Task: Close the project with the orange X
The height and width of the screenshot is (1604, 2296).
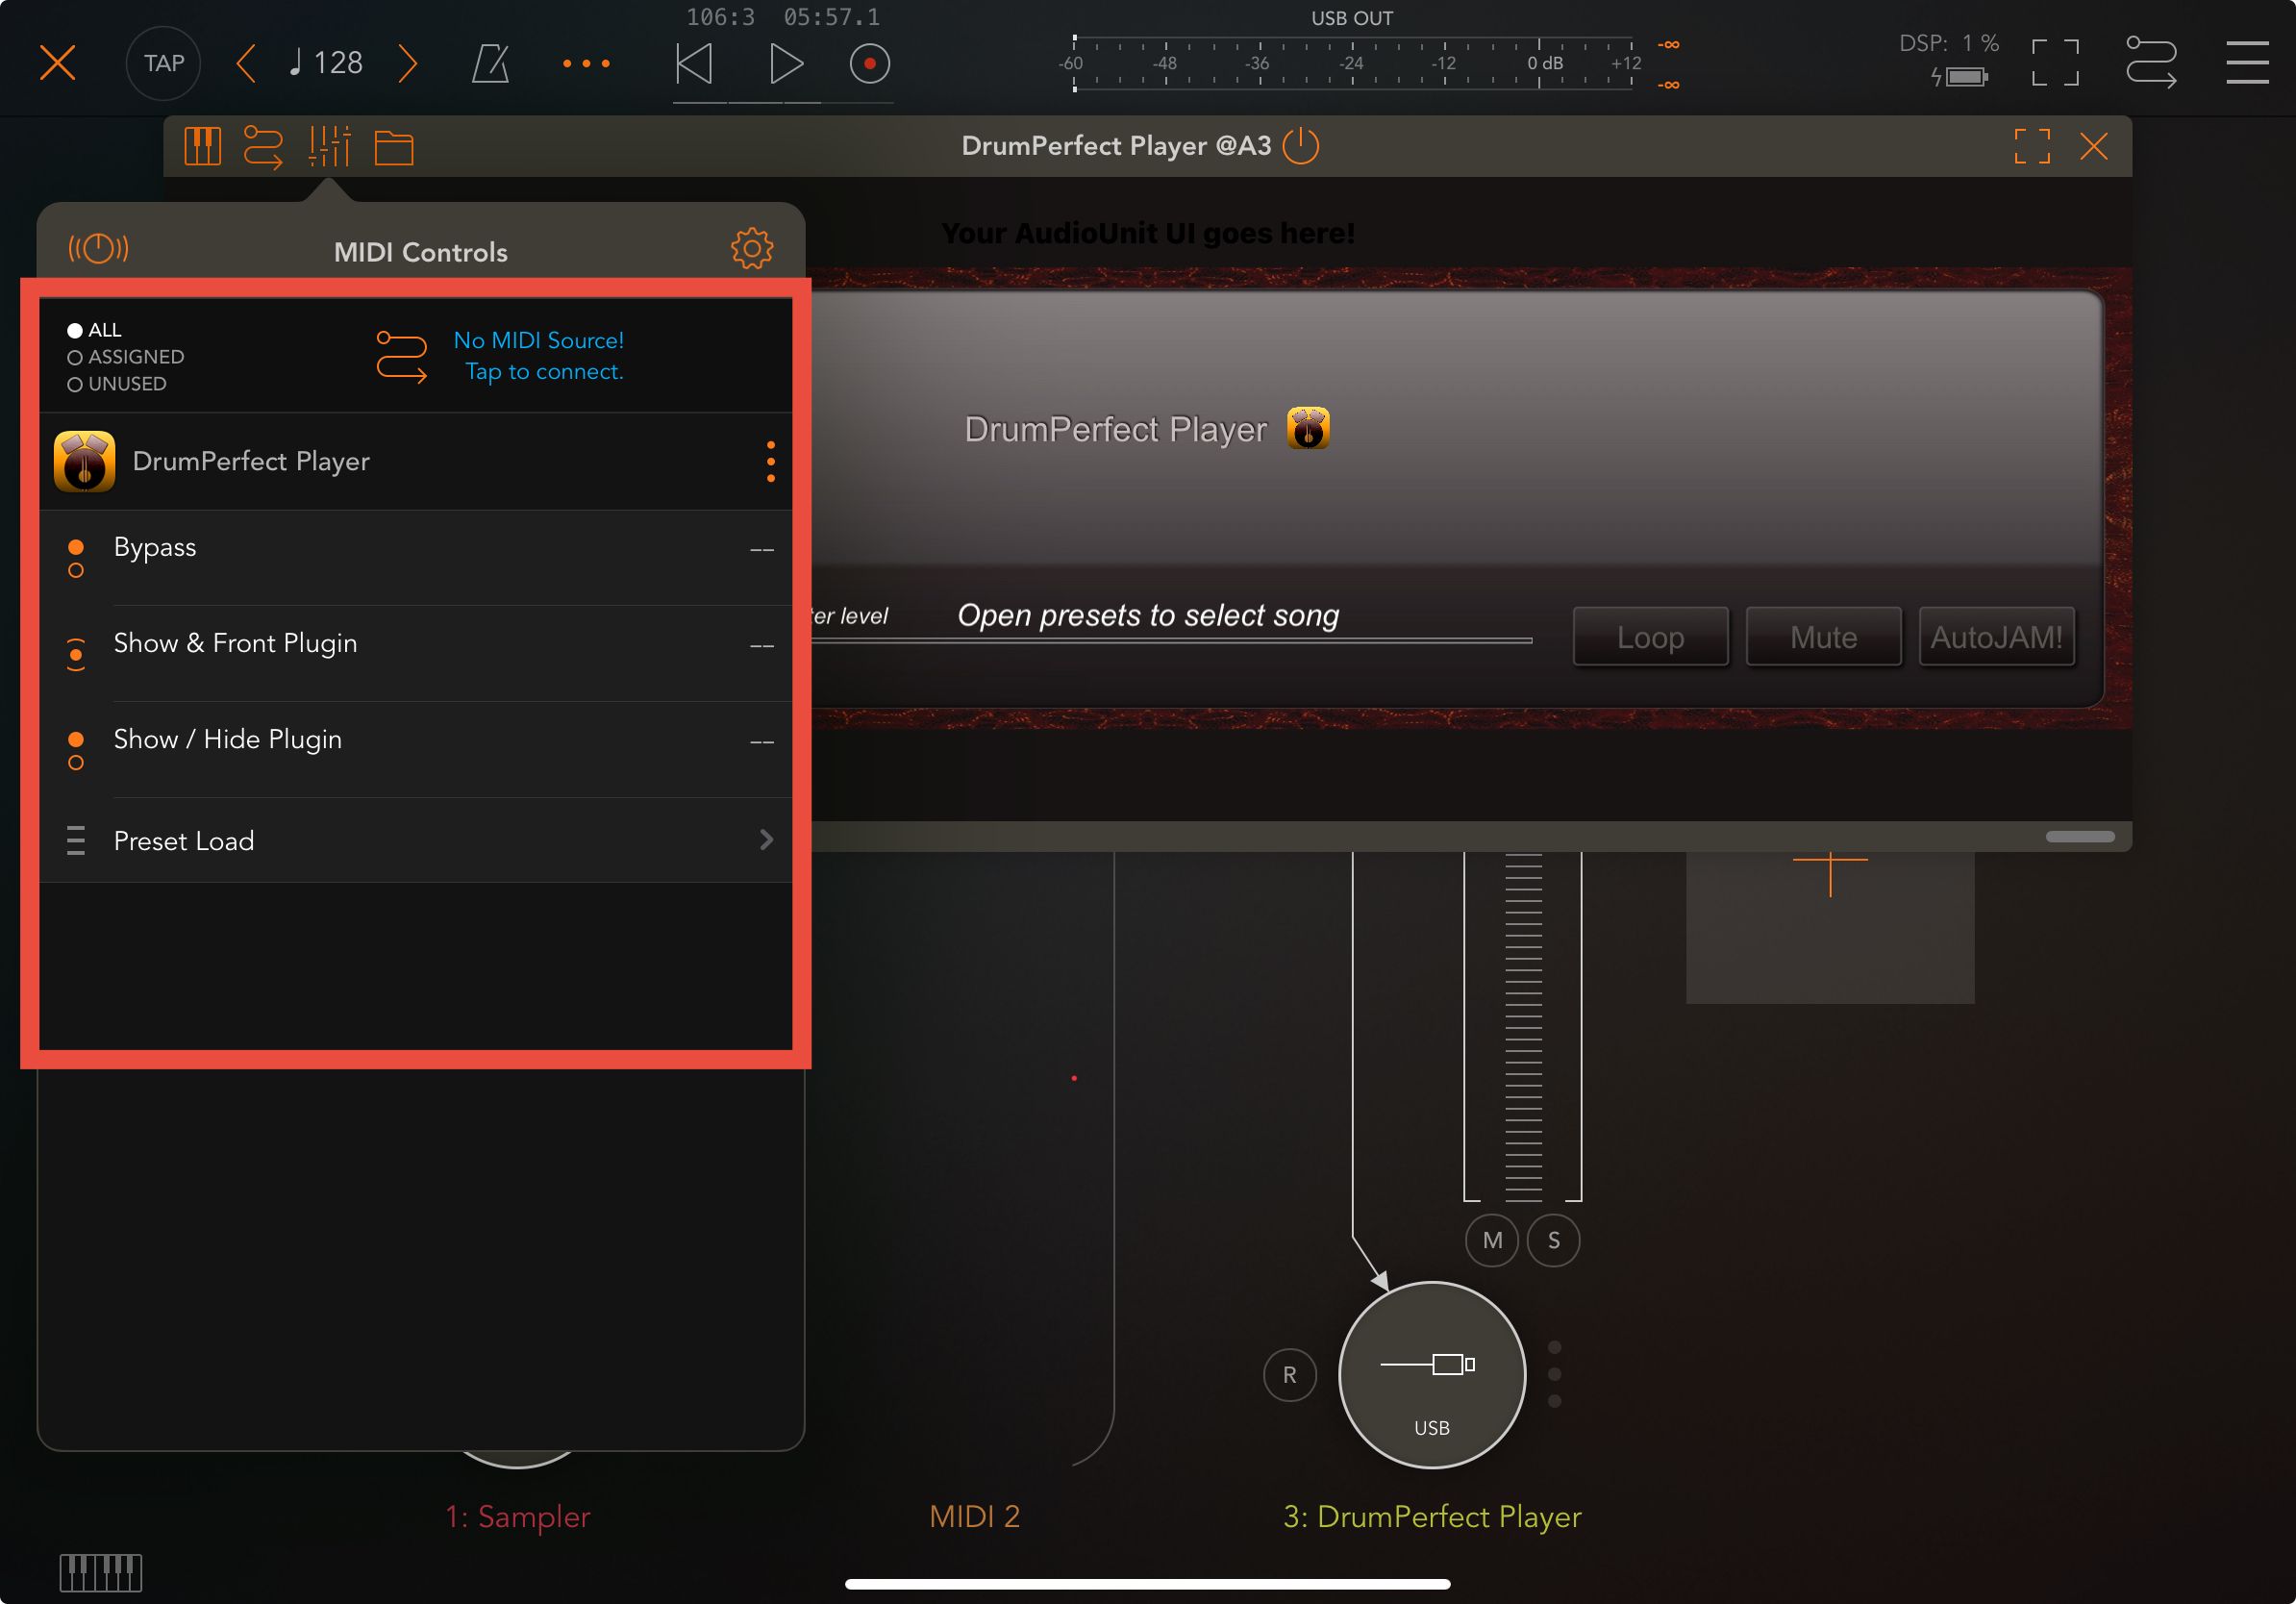Action: tap(57, 63)
